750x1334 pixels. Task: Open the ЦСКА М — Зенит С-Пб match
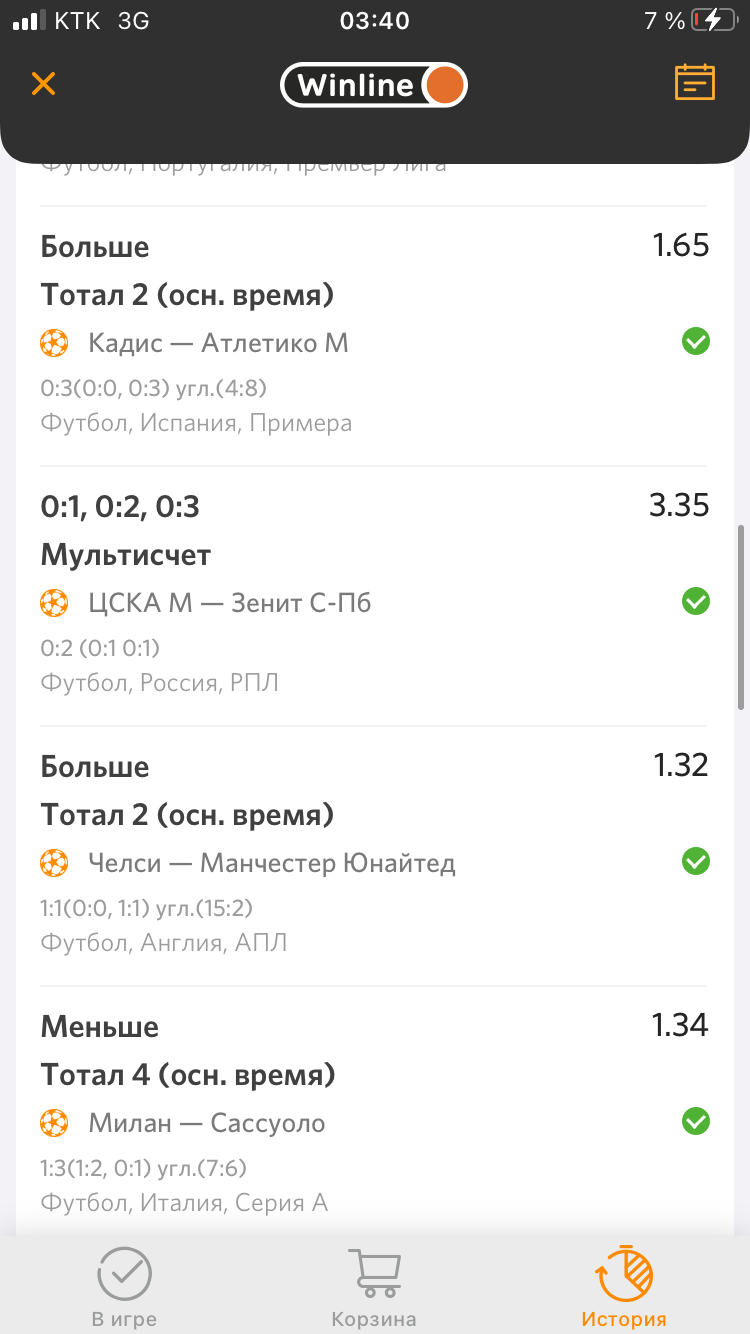[230, 603]
